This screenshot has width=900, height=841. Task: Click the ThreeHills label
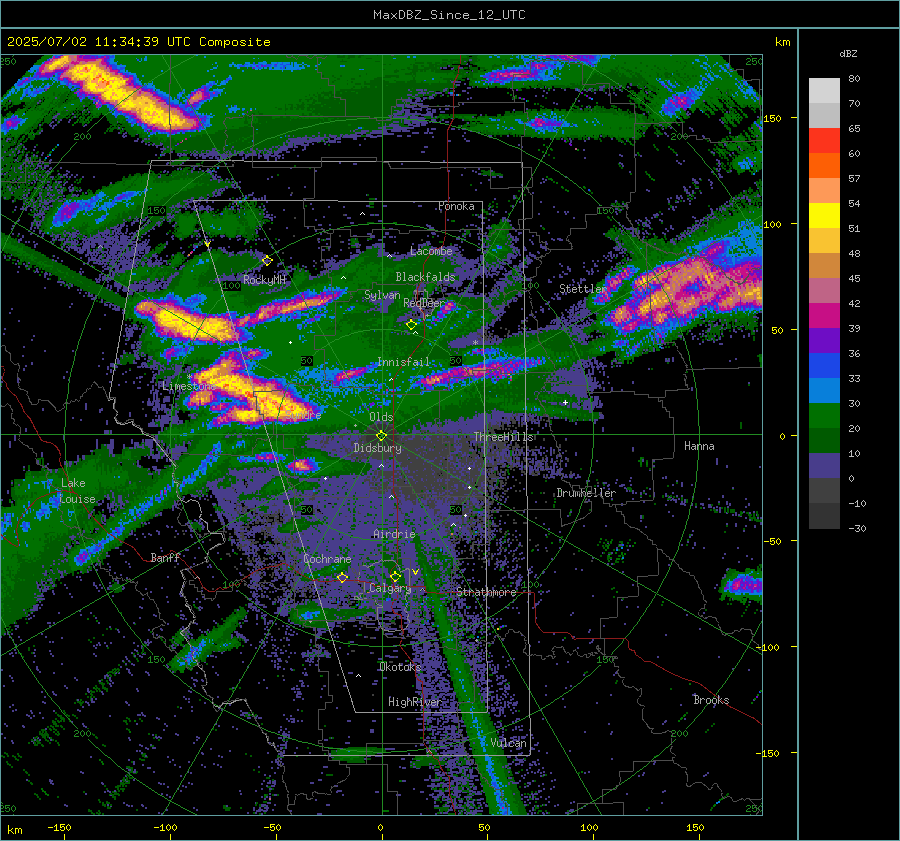point(503,437)
